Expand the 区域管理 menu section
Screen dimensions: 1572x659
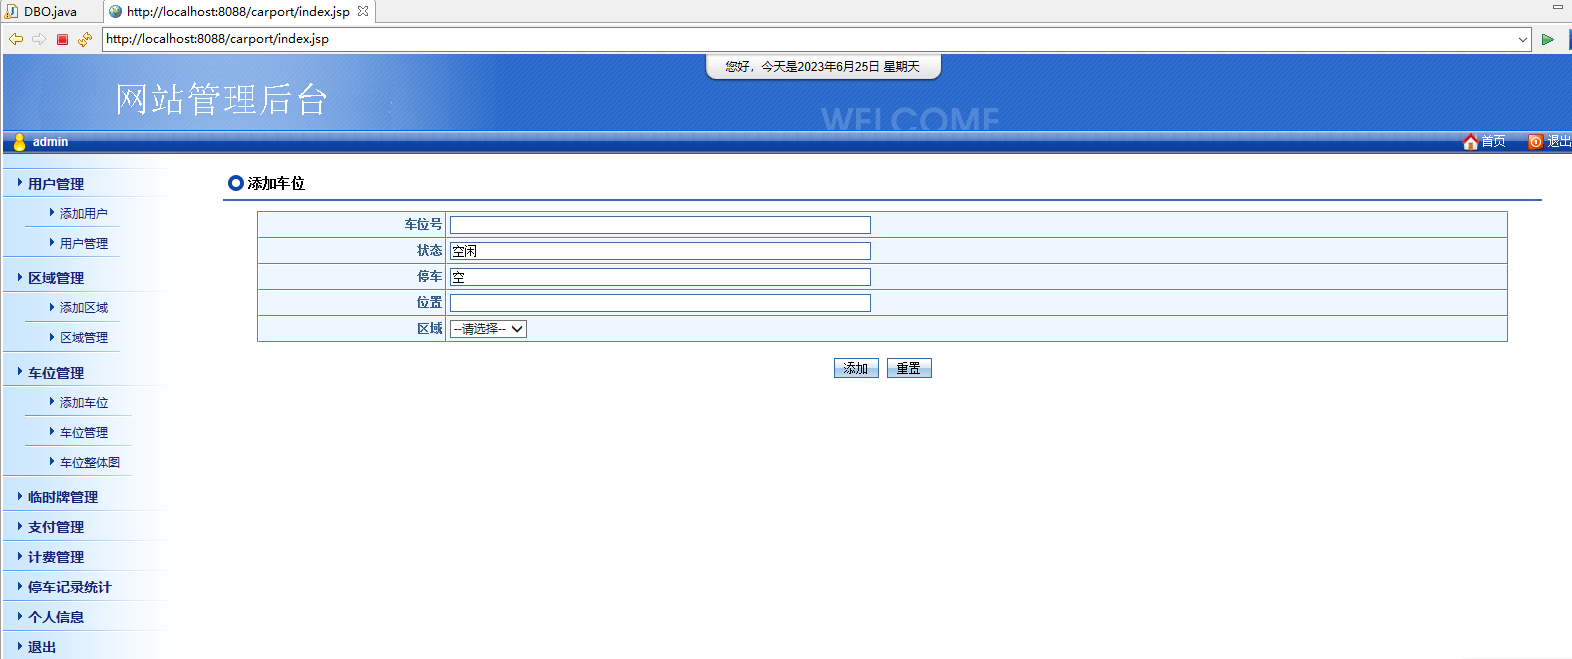point(56,278)
